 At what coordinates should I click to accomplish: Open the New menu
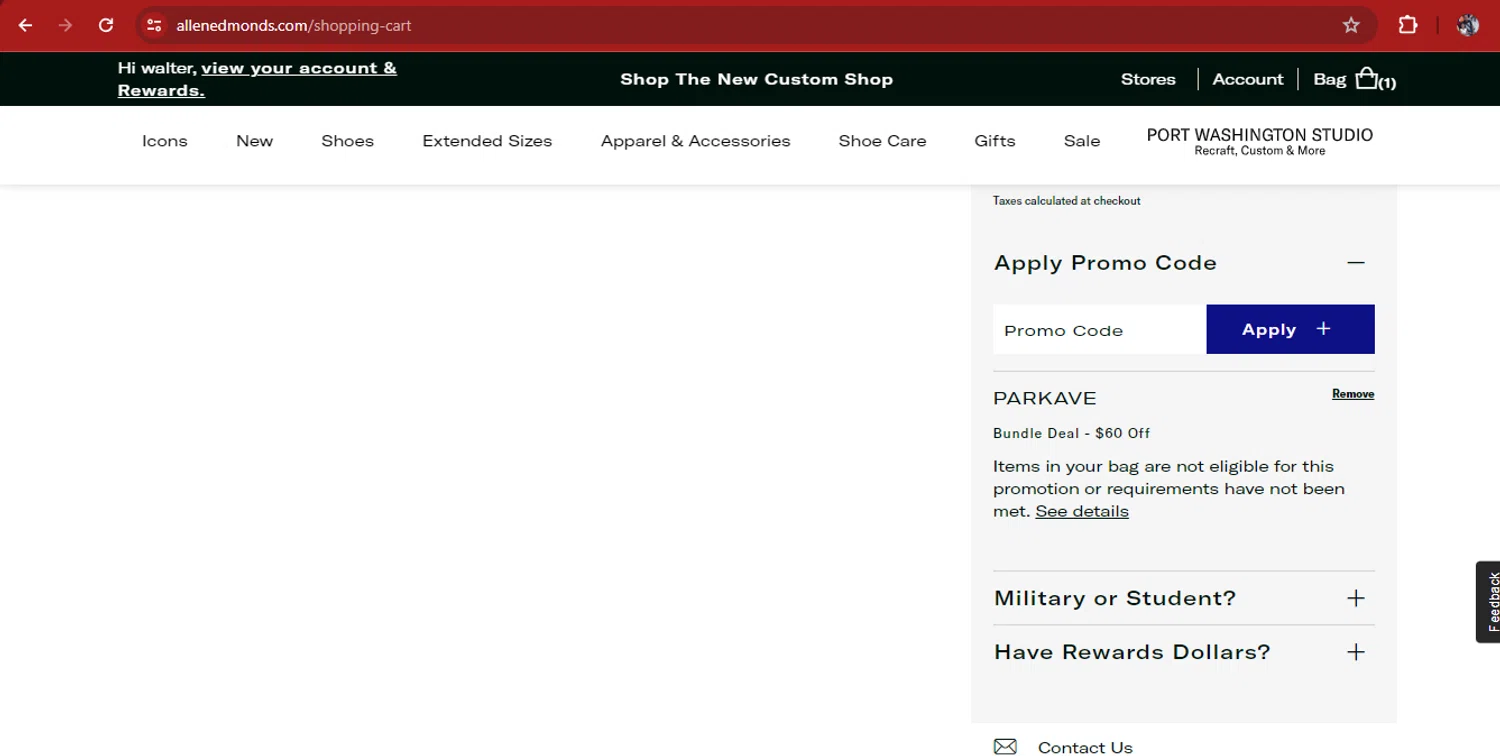[x=254, y=141]
